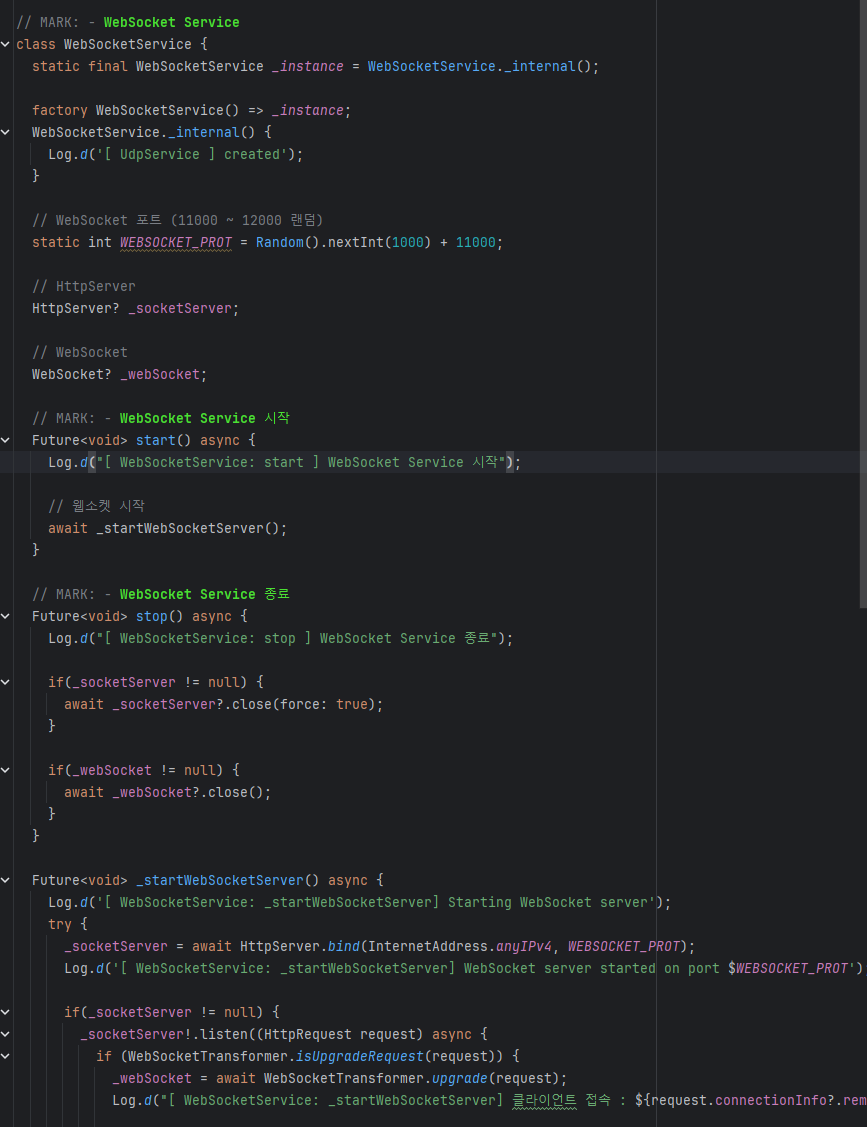Viewport: 867px width, 1127px height.
Task: Fold the WebSocketService._internal() constructor block
Action: tap(5, 132)
